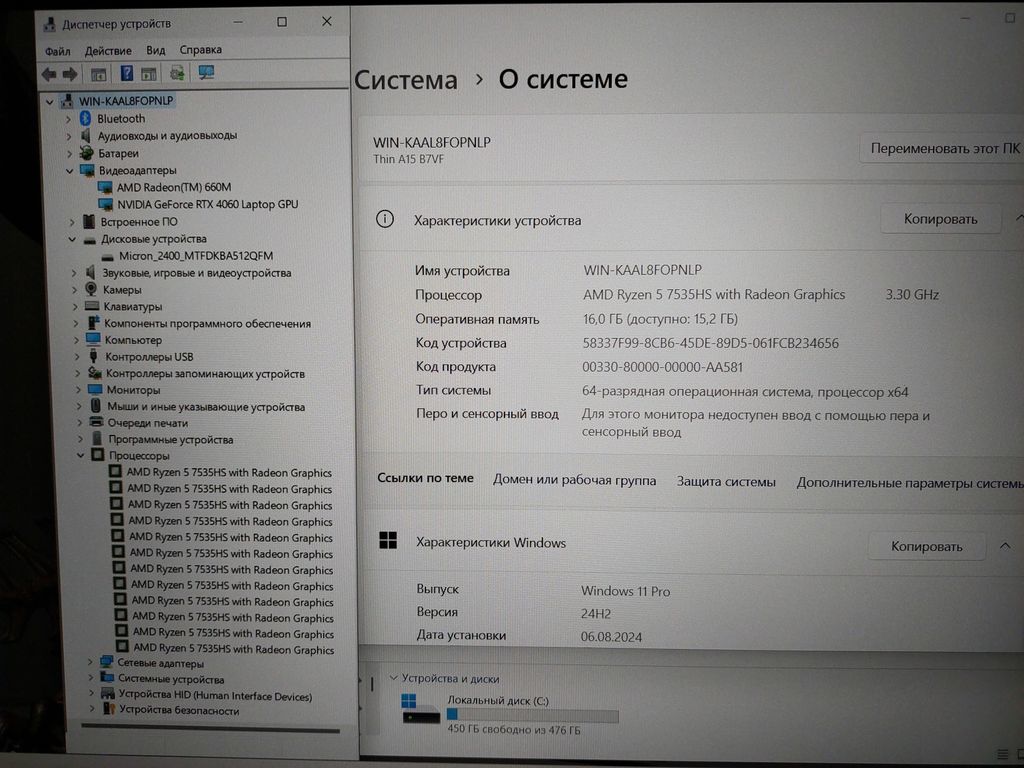Click the version value "24H2"
Screen dimensions: 1024x768
(596, 614)
